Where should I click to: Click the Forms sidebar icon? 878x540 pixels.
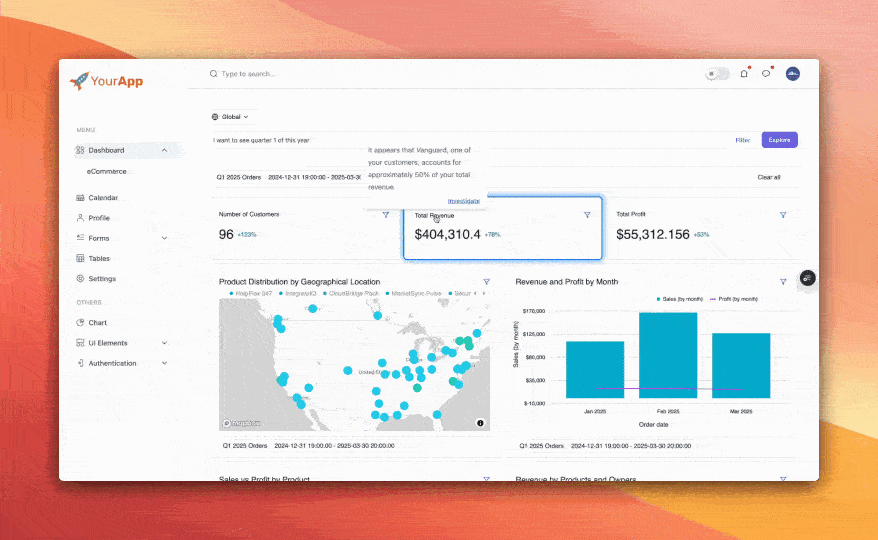click(x=80, y=238)
